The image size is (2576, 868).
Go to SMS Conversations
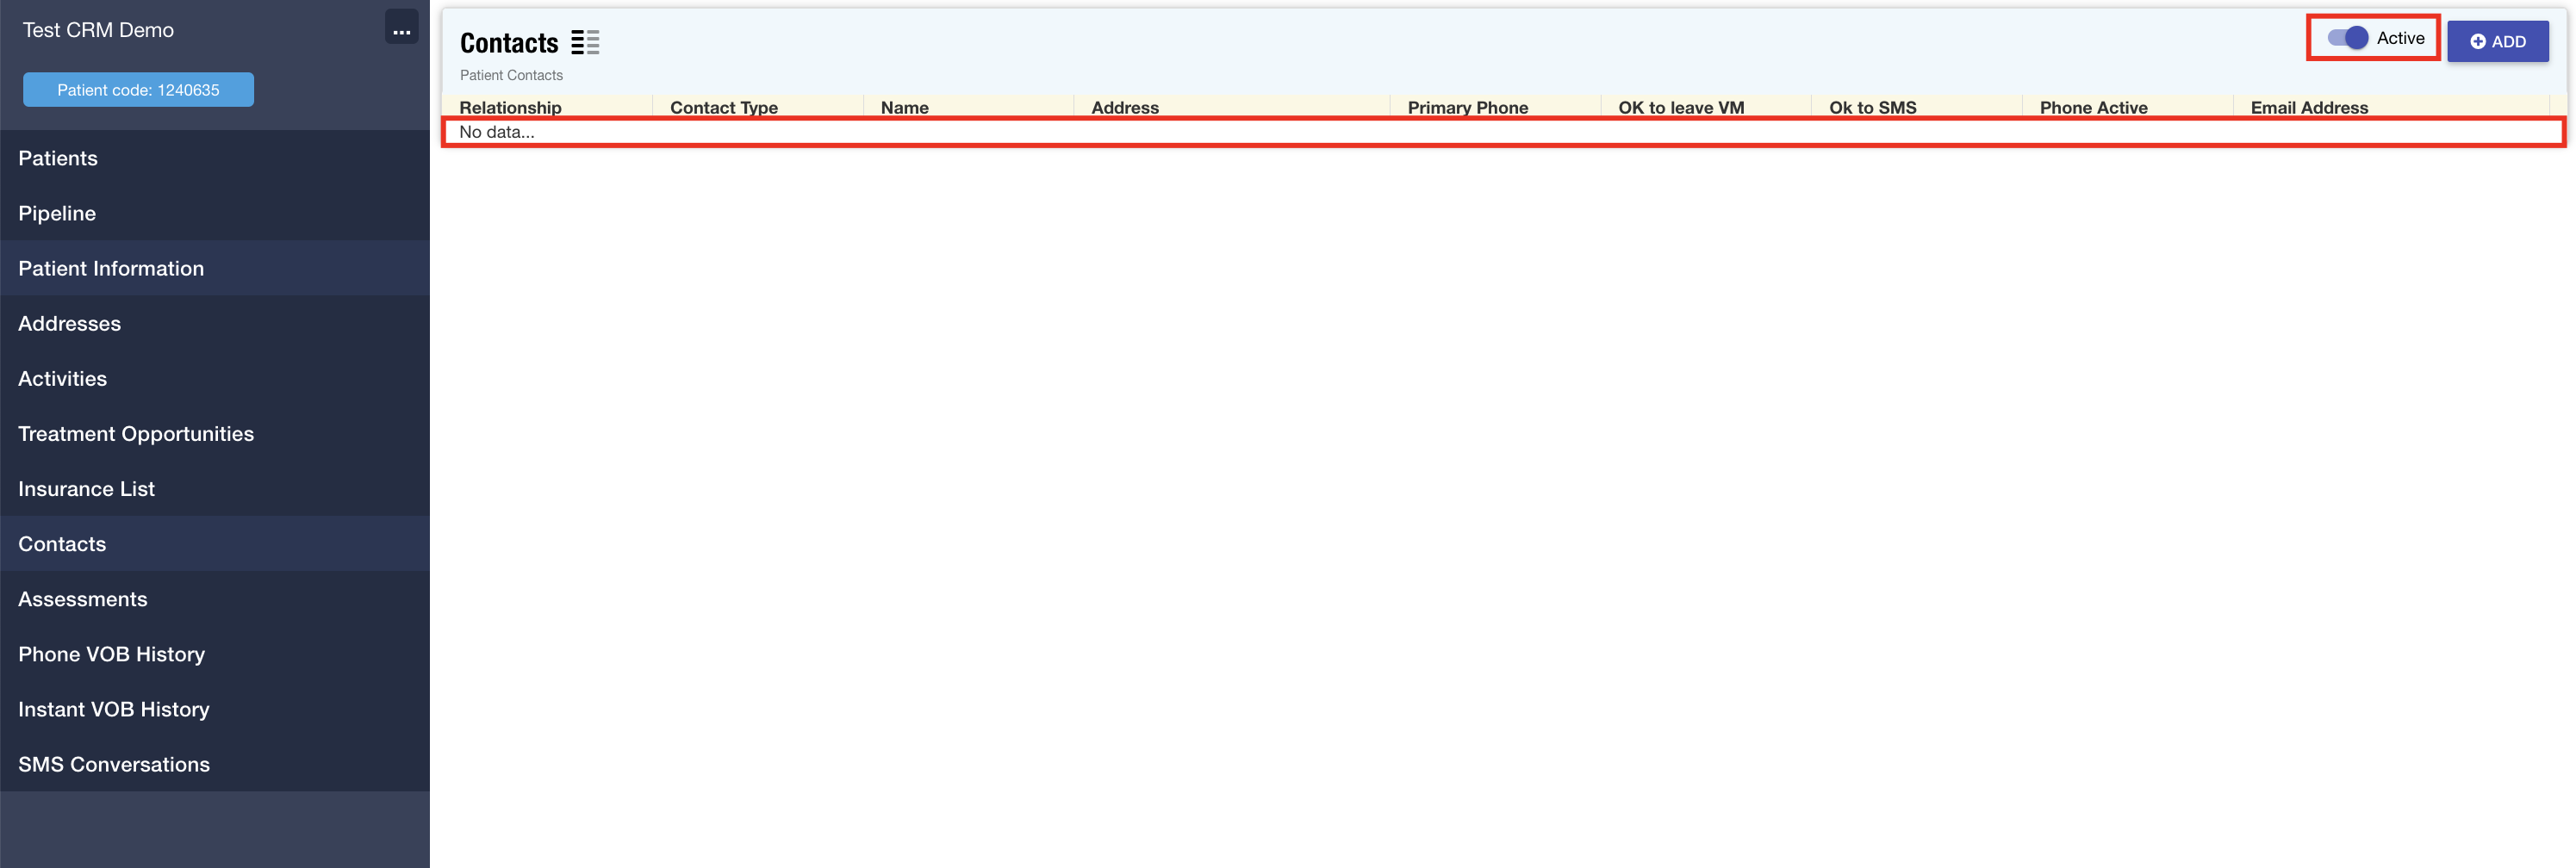coord(113,763)
